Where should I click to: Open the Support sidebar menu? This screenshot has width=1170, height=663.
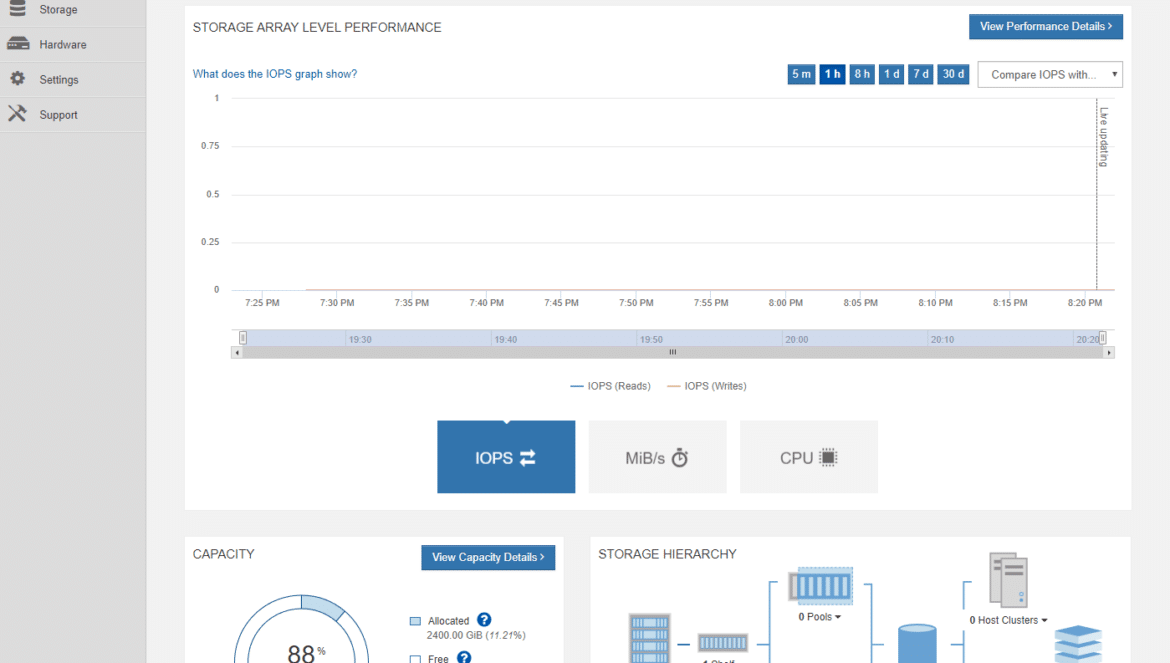72,115
